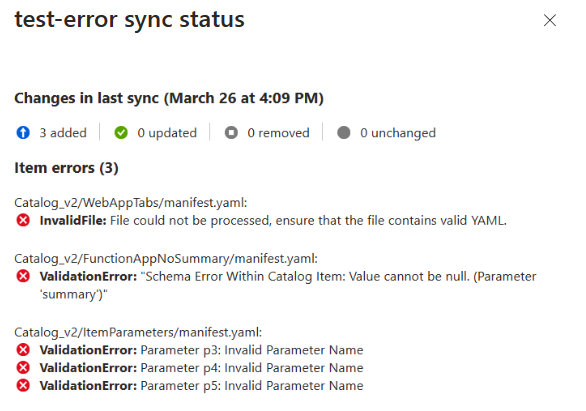Click the 'Item errors (3)' heading

67,168
